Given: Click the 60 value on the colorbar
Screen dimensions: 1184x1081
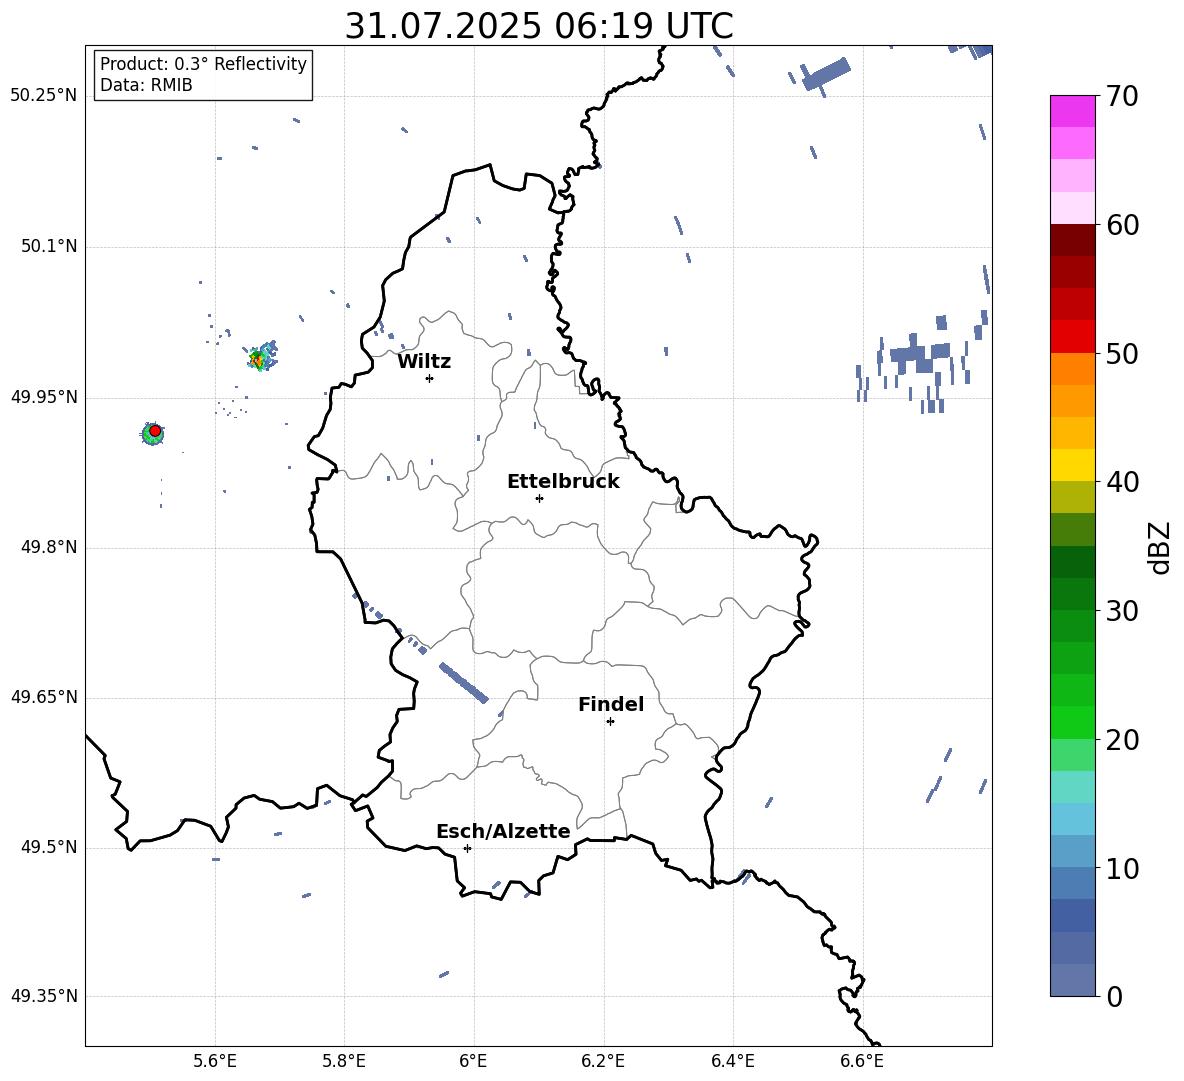Looking at the screenshot, I should [1123, 225].
